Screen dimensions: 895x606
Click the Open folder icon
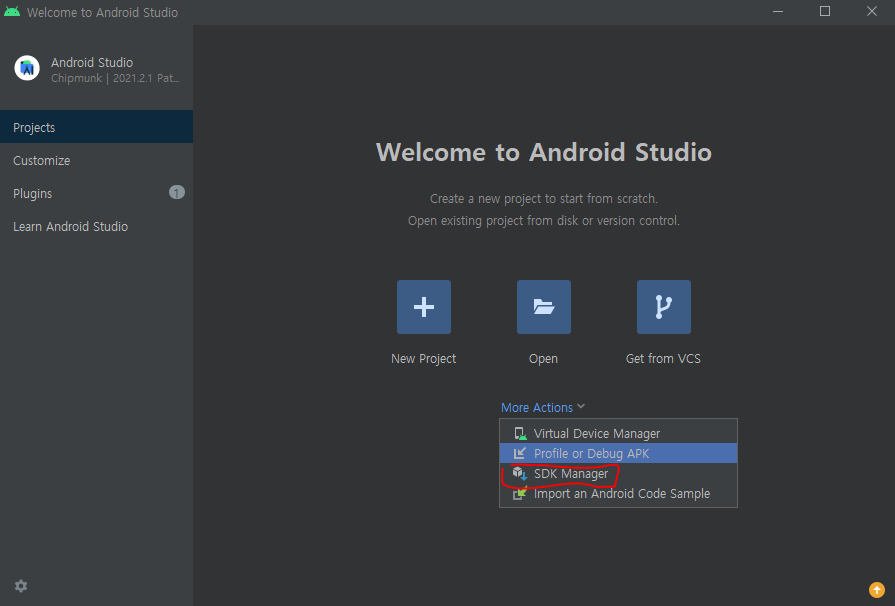pos(543,307)
